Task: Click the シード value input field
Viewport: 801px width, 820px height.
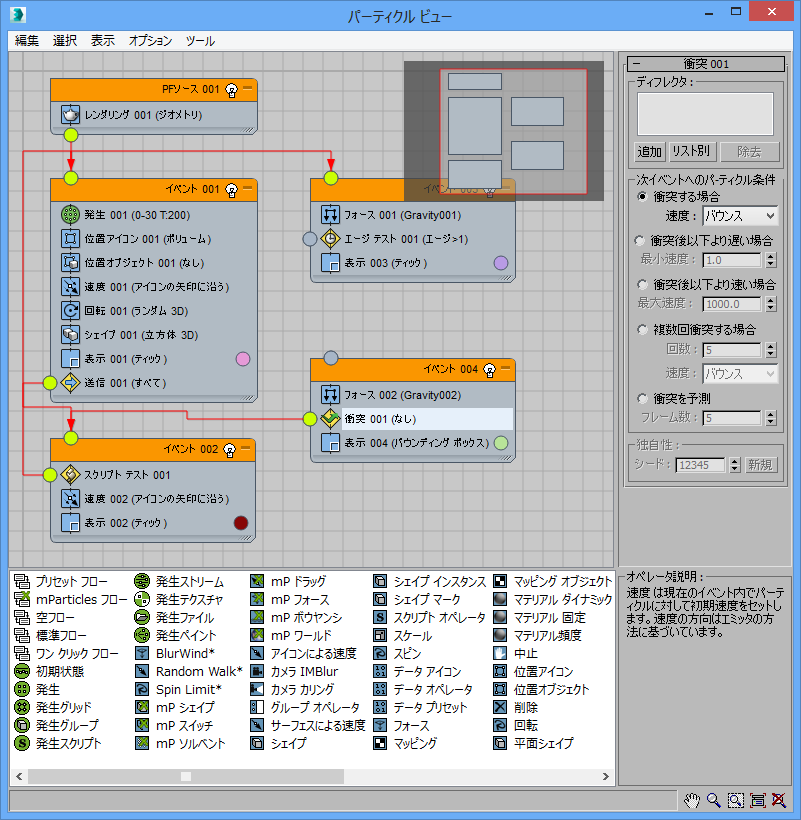Action: pos(700,465)
